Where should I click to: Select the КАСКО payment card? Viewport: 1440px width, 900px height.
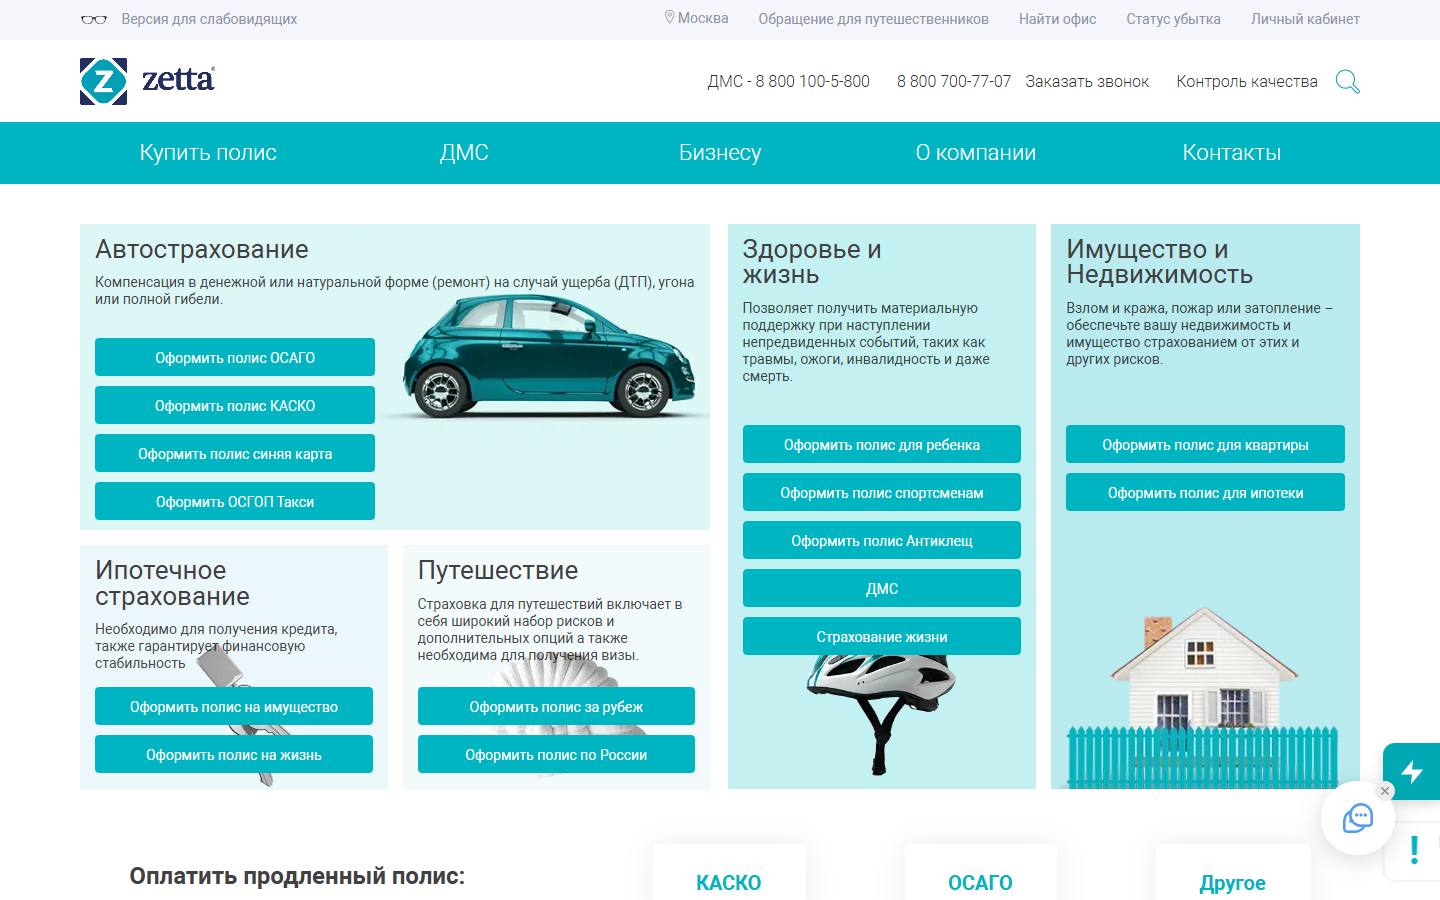[x=729, y=873]
